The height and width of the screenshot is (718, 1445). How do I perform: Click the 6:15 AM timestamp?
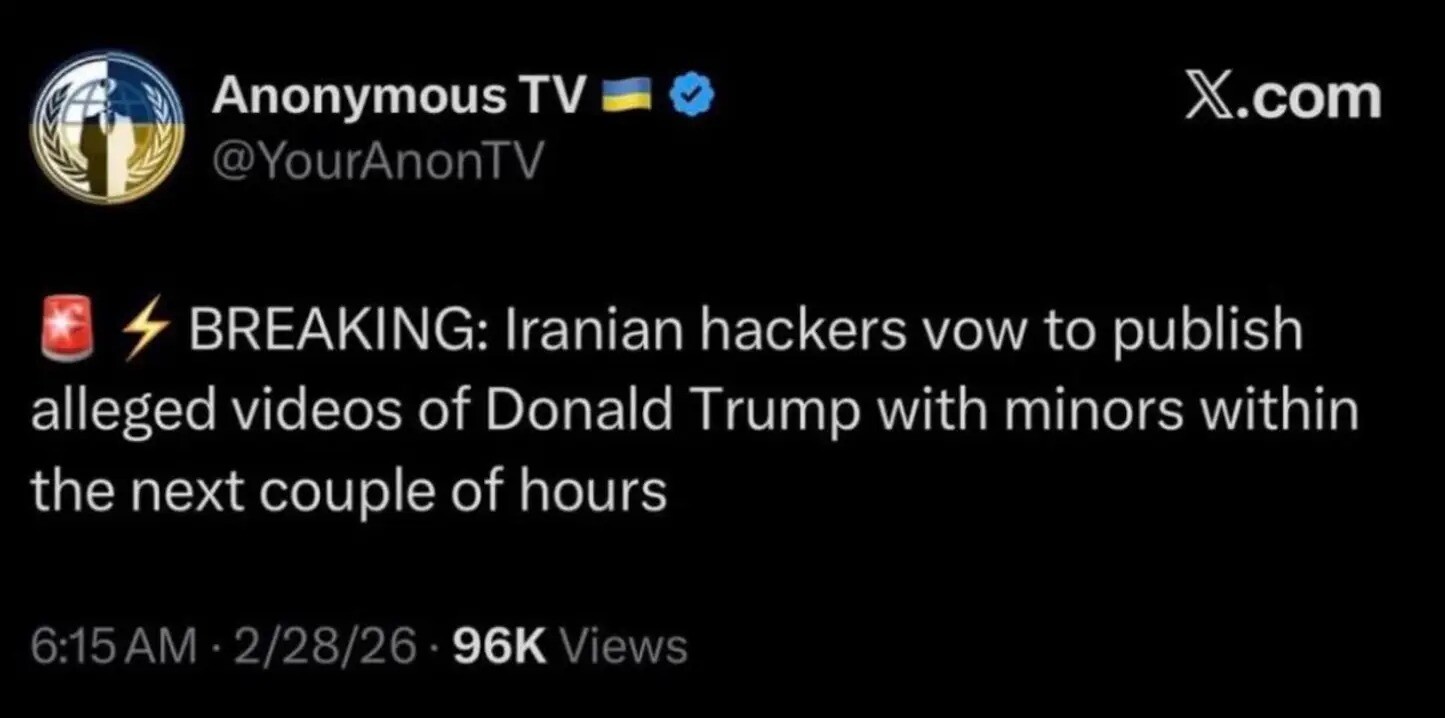[x=113, y=646]
